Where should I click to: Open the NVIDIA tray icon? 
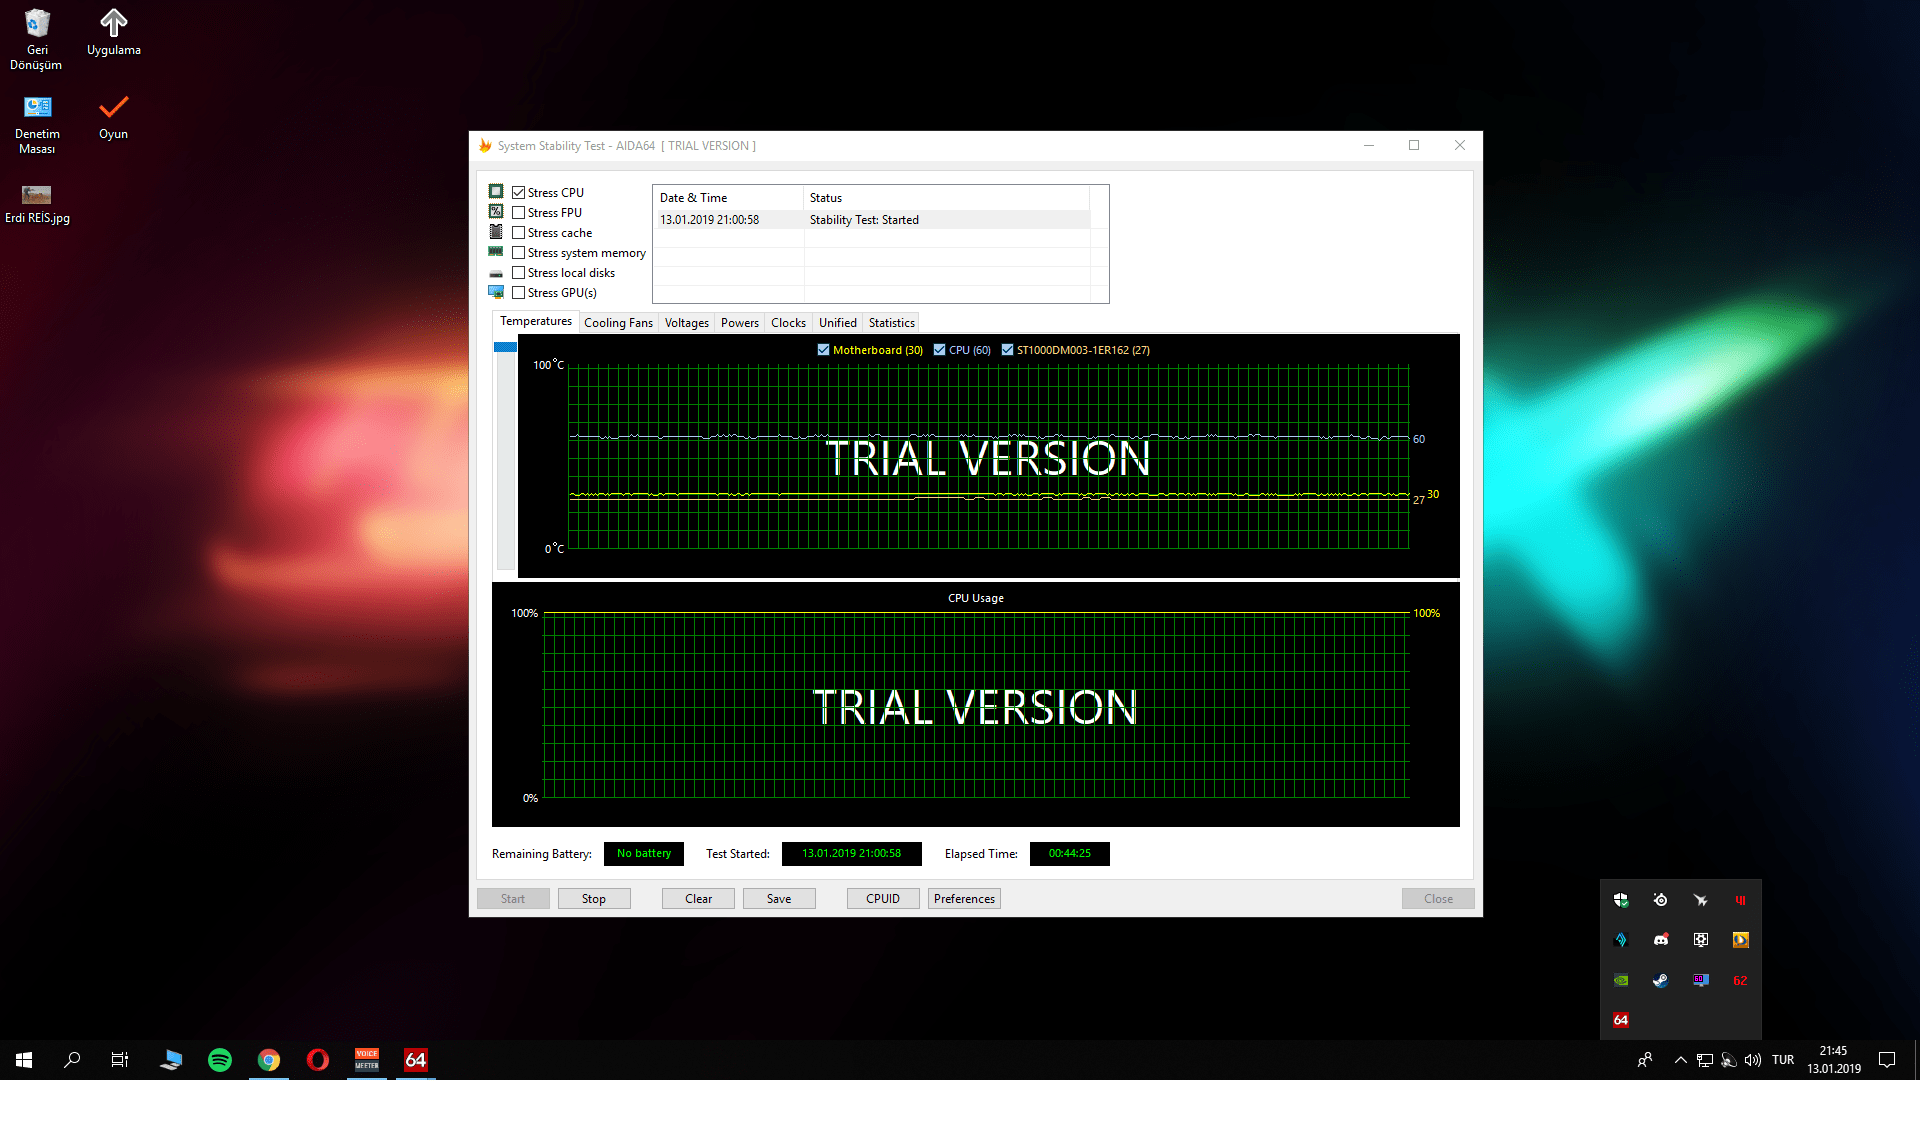click(1621, 981)
